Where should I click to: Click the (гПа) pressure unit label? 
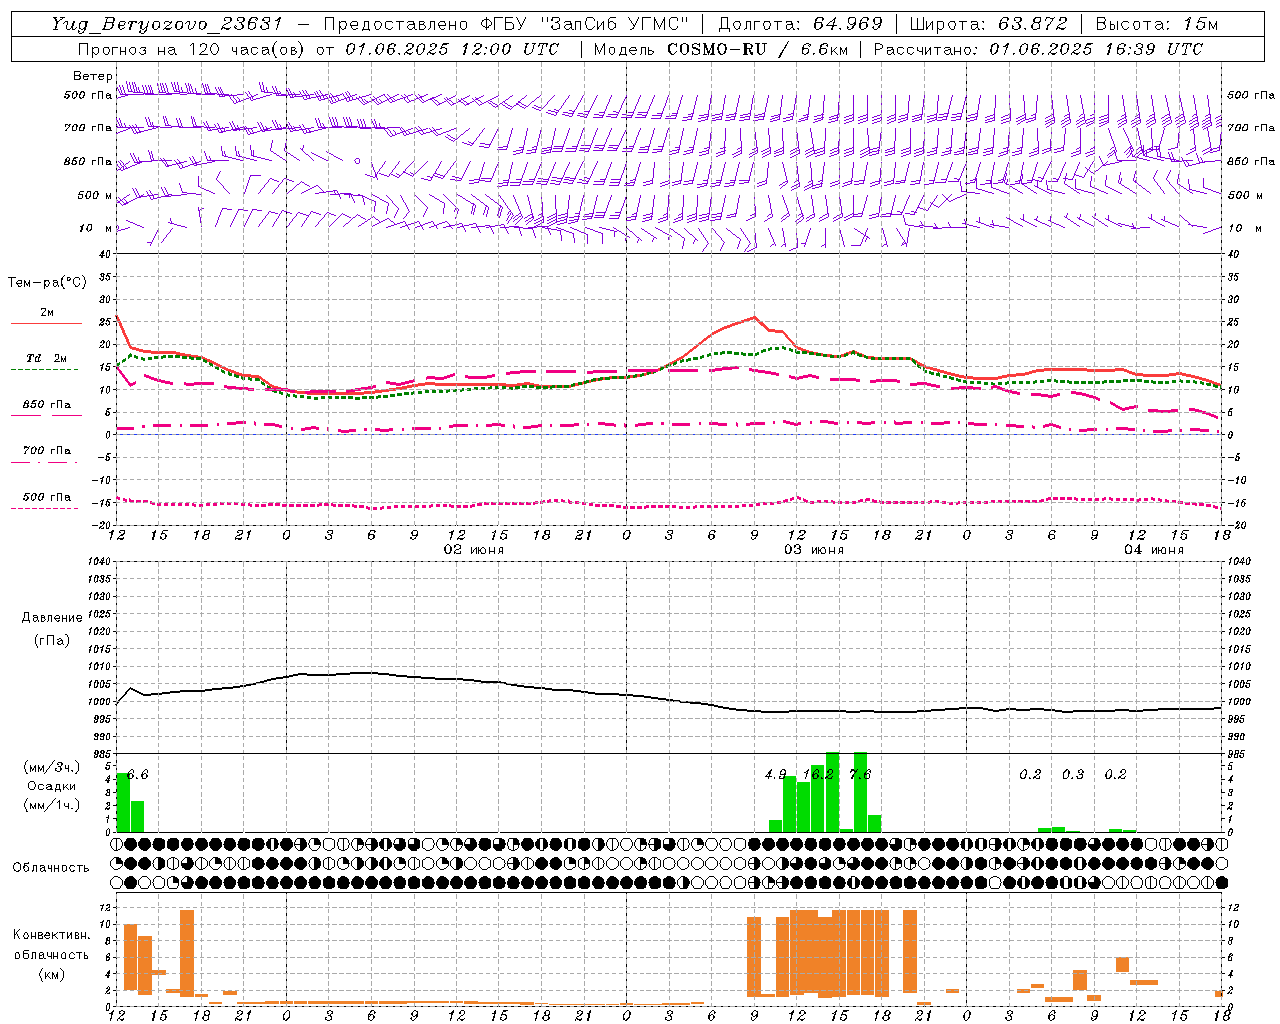pyautogui.click(x=52, y=640)
